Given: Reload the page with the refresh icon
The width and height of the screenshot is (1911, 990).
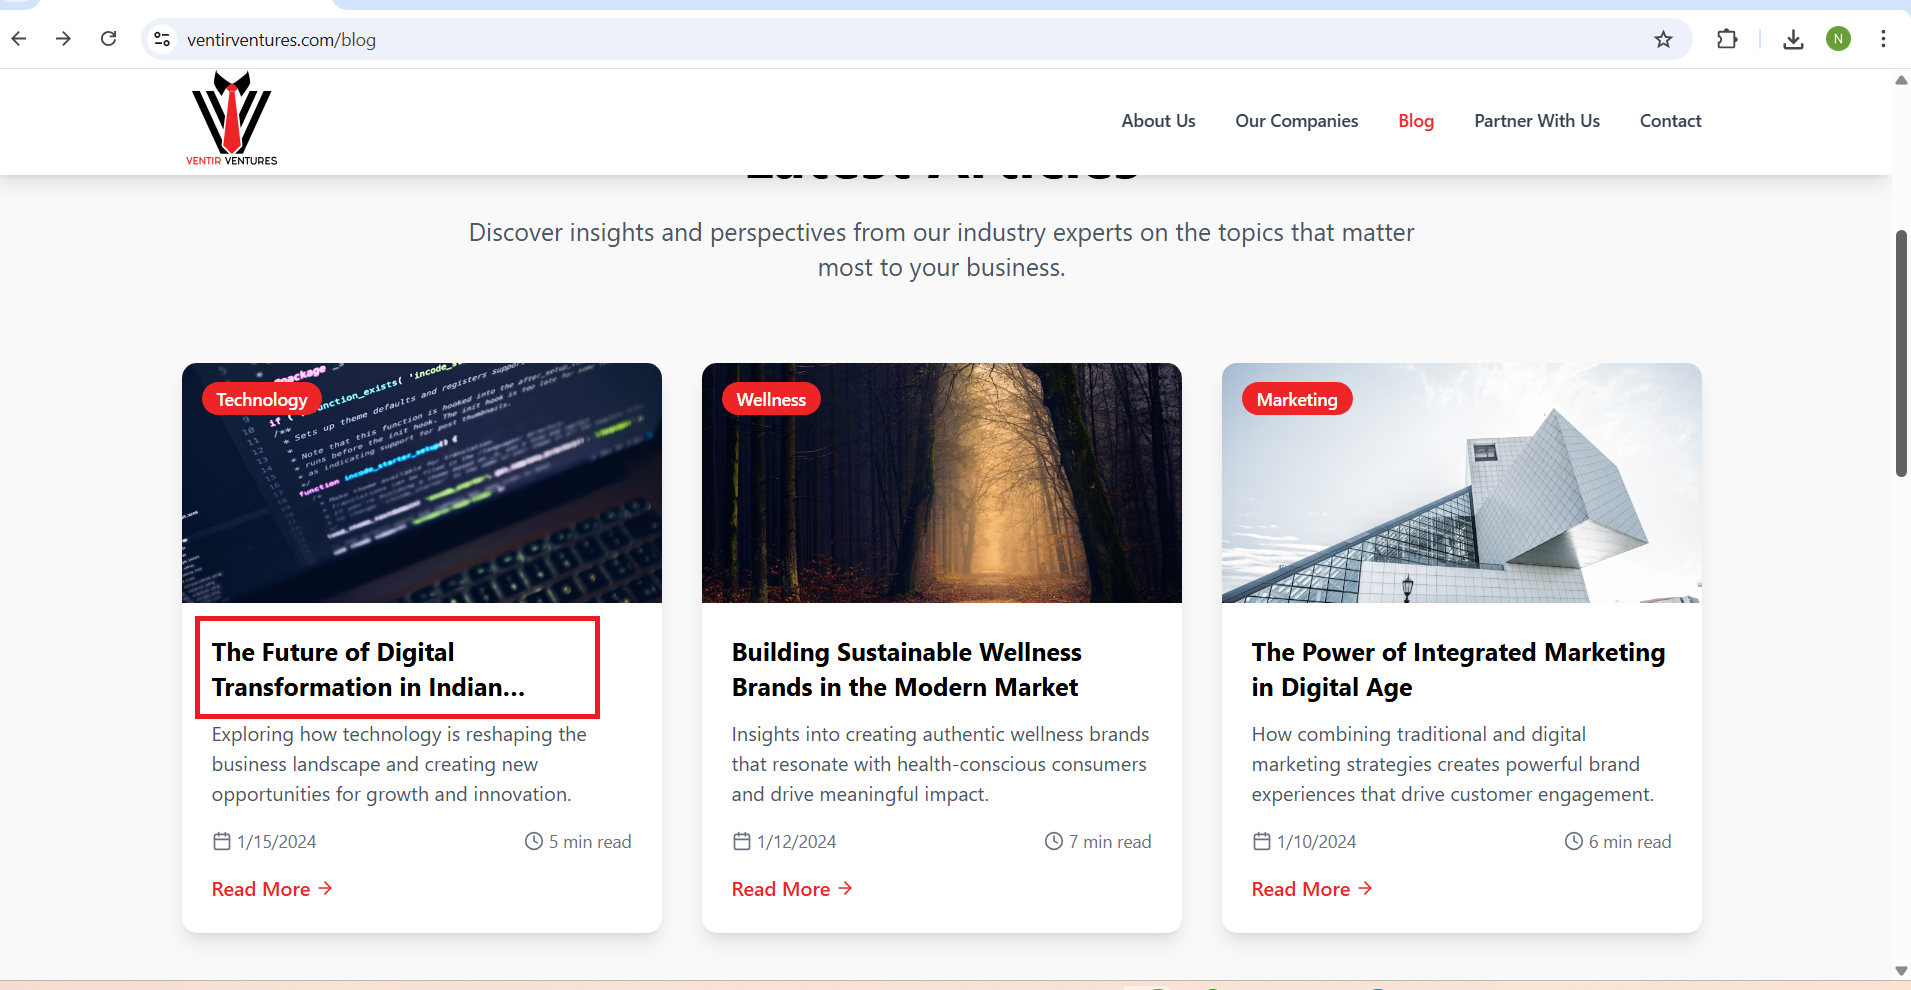Looking at the screenshot, I should (108, 39).
